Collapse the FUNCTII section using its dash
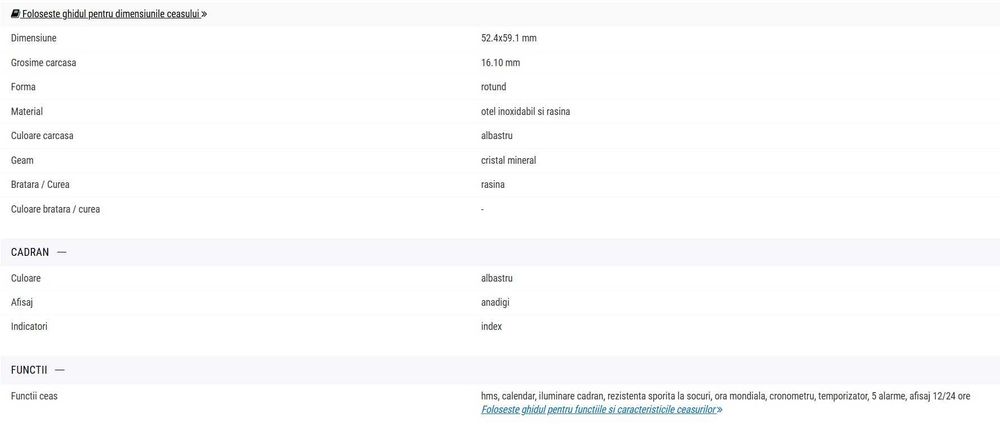 click(x=60, y=370)
